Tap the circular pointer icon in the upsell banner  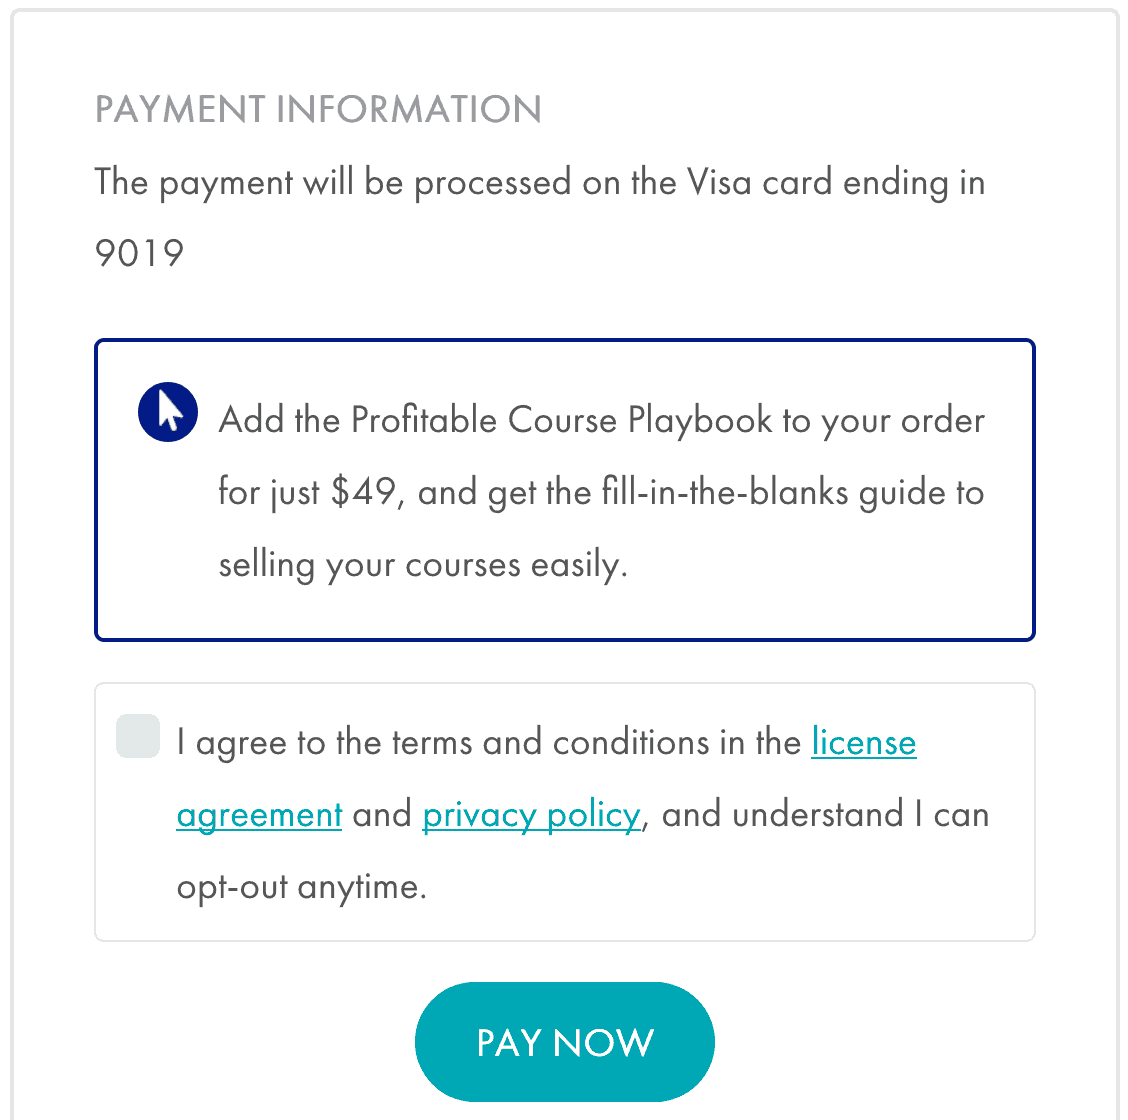pyautogui.click(x=167, y=412)
